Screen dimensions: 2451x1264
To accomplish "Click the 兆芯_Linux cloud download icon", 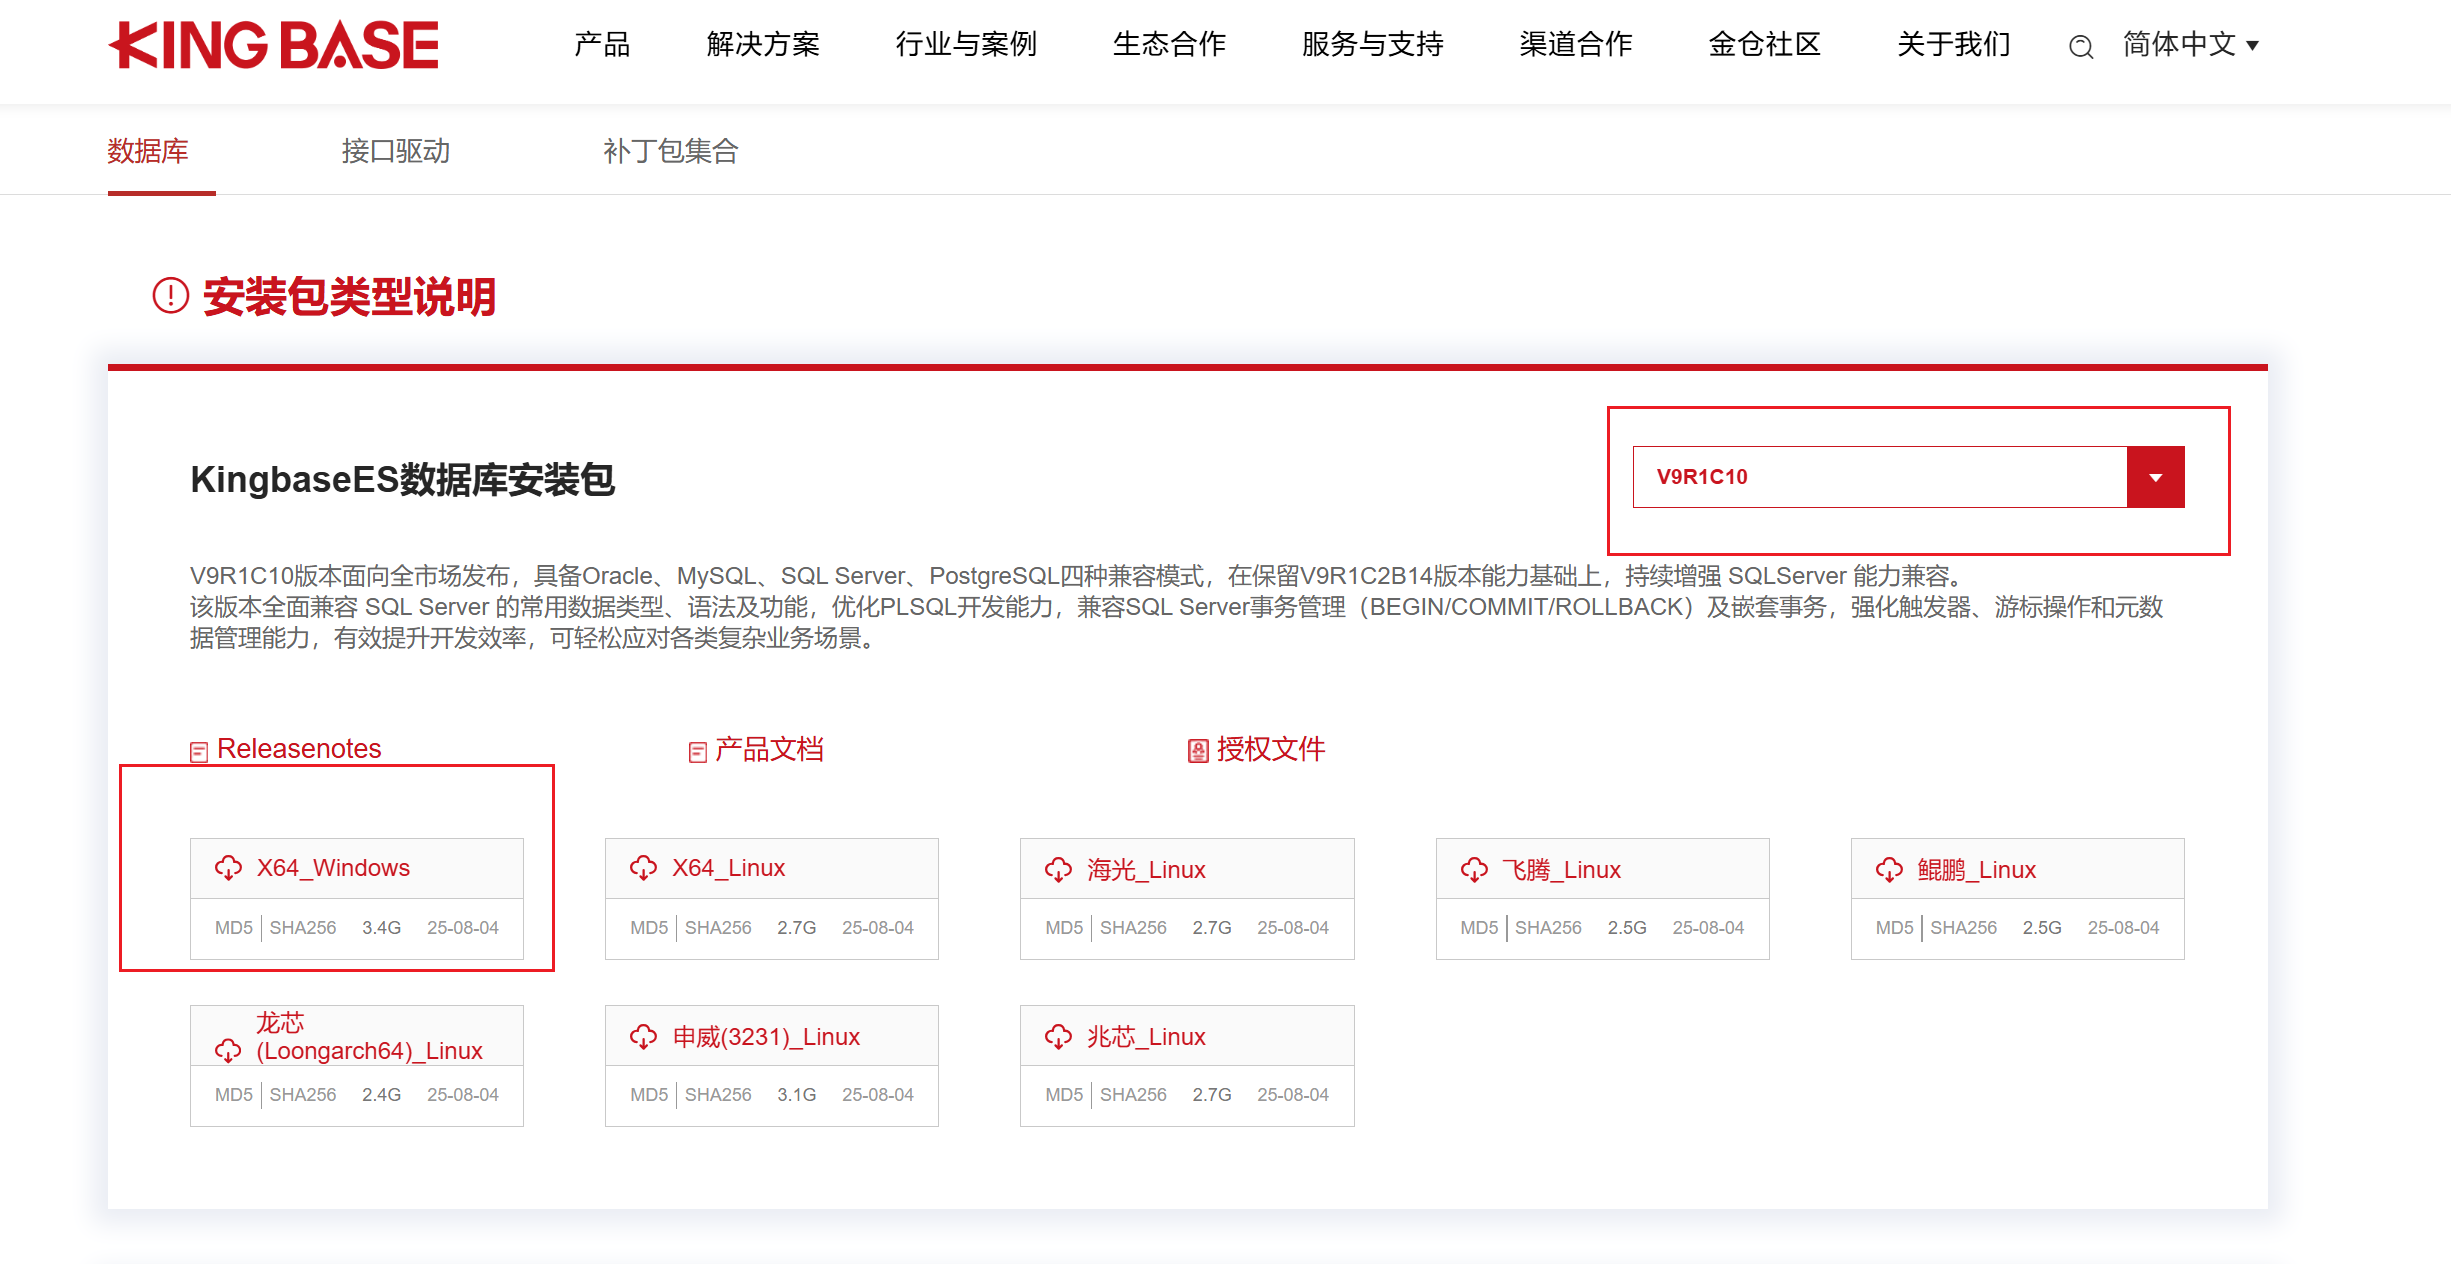I will pos(1058,1037).
